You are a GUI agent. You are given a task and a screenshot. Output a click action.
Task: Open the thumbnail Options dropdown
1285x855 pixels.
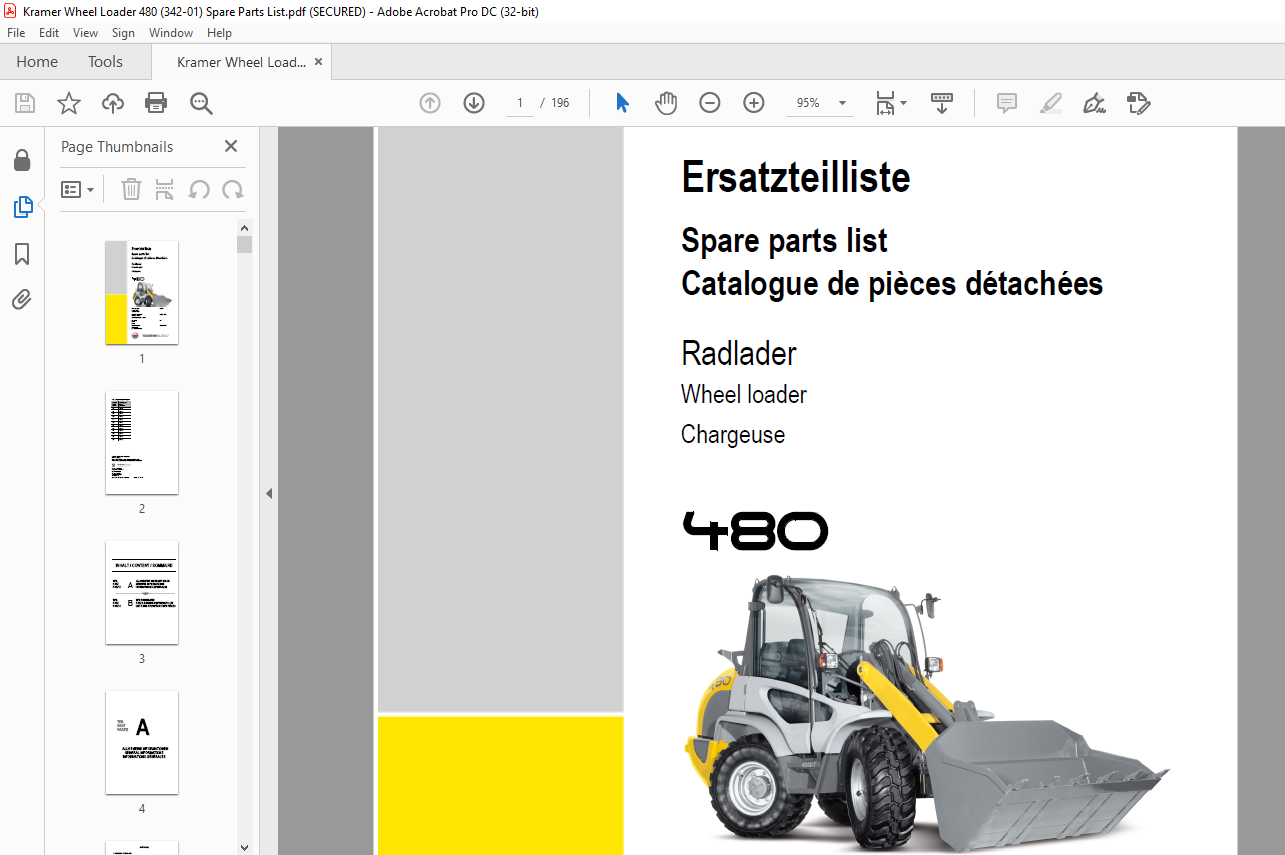78,189
